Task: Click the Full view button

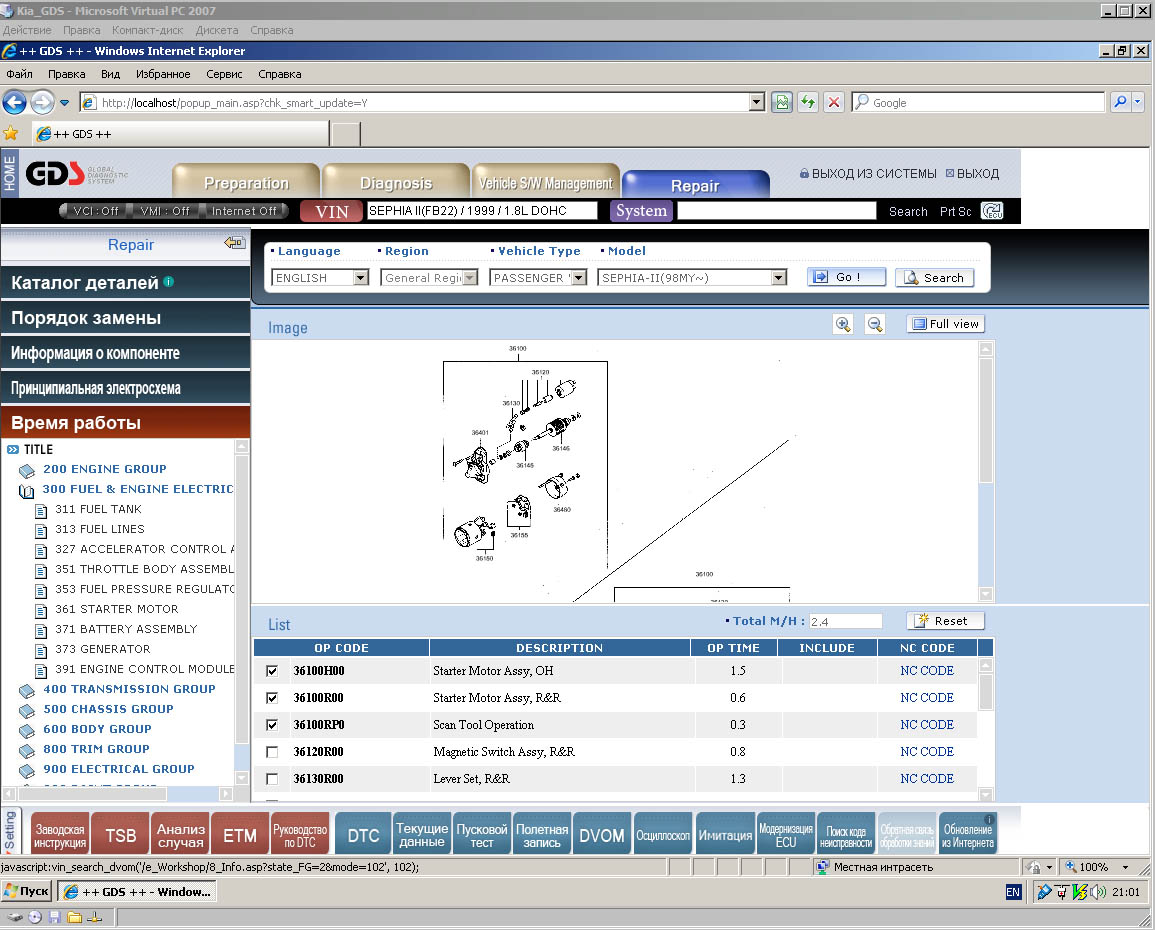Action: [945, 324]
